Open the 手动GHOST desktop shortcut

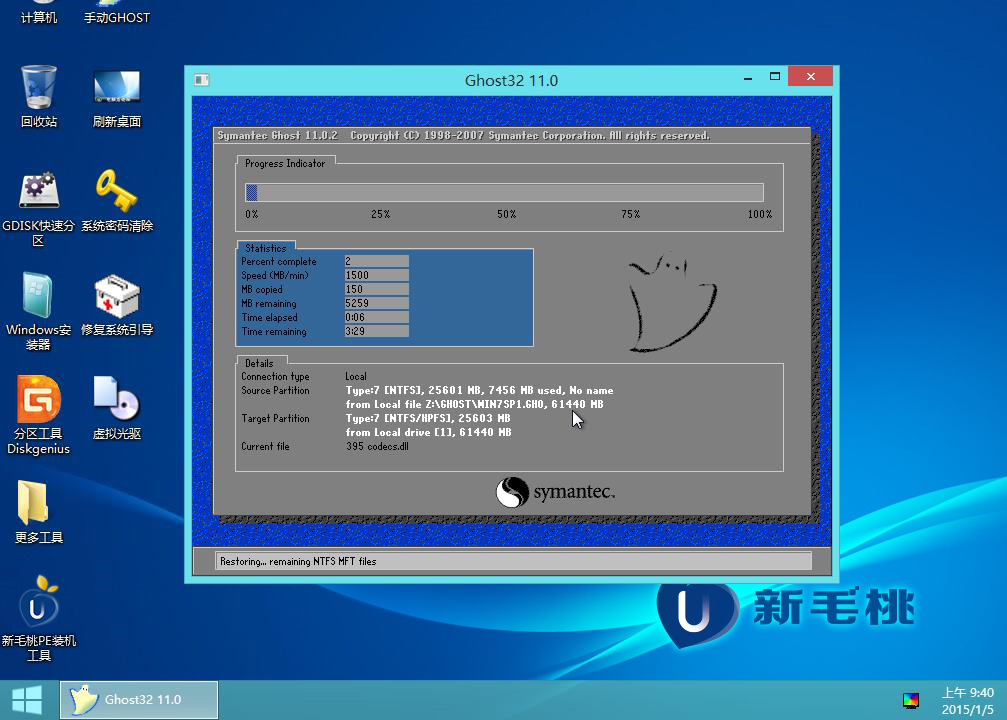(117, 12)
